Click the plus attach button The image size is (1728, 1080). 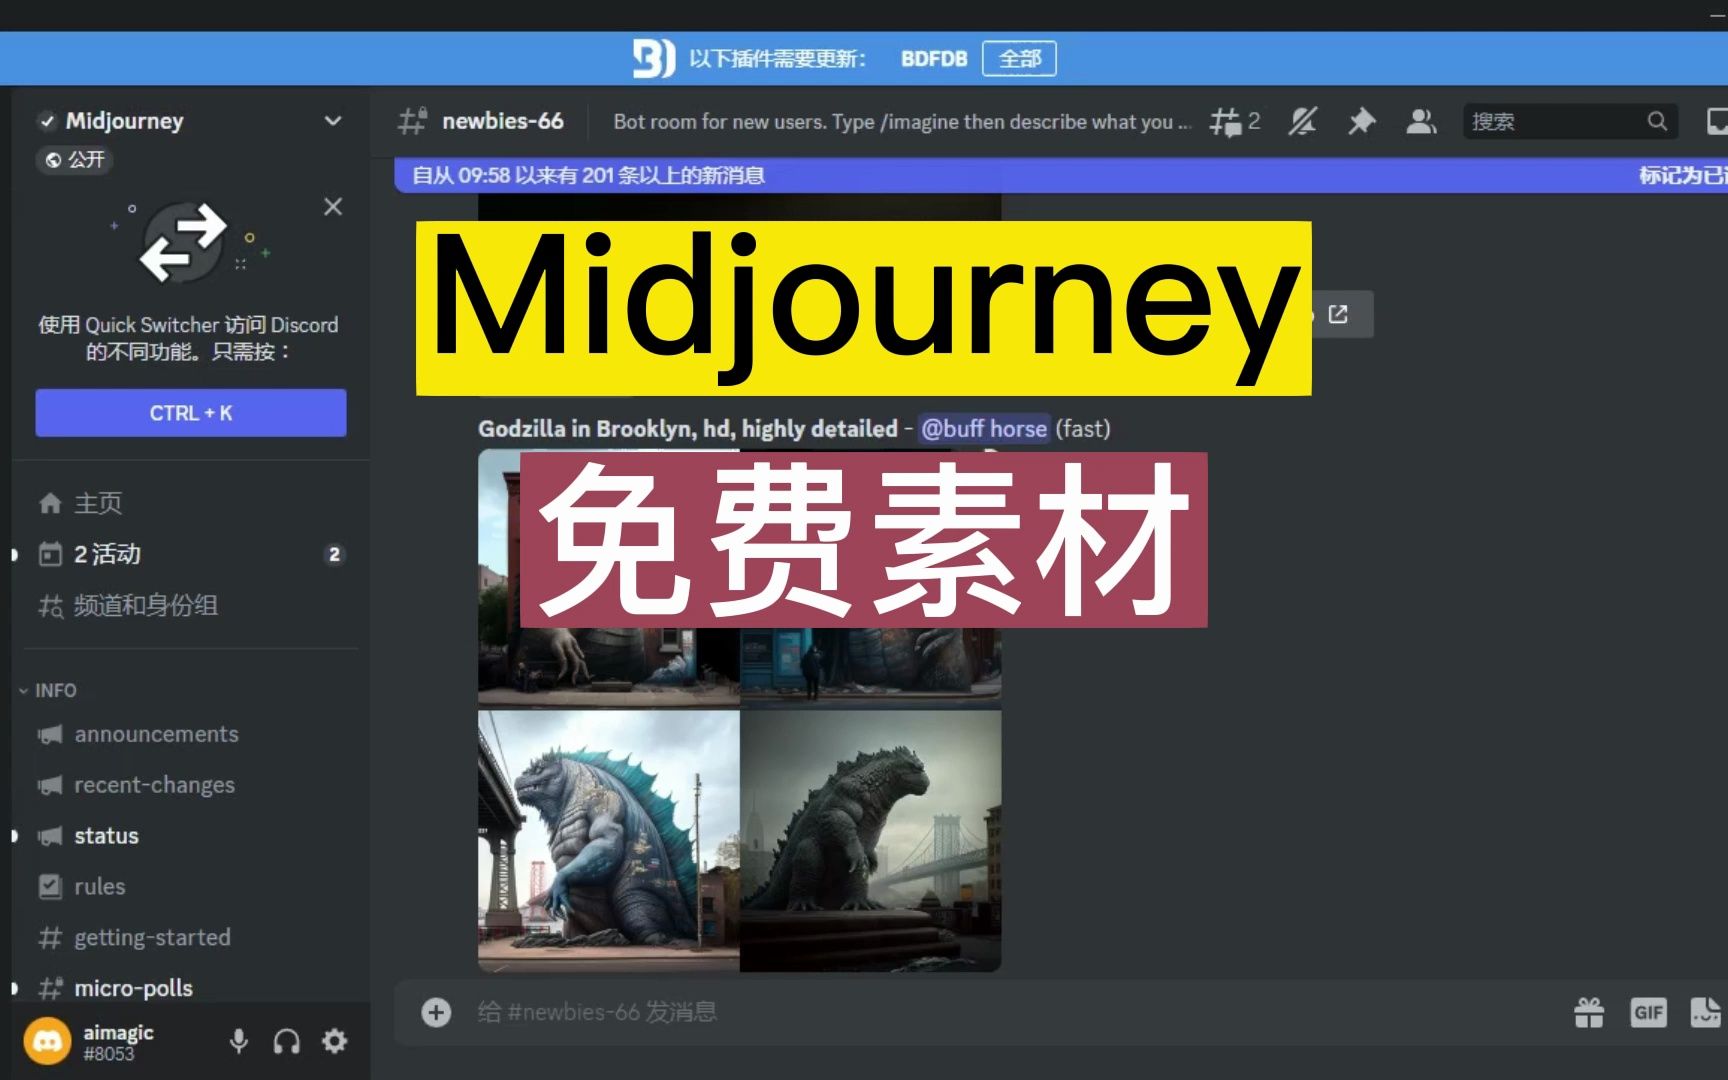click(436, 1012)
